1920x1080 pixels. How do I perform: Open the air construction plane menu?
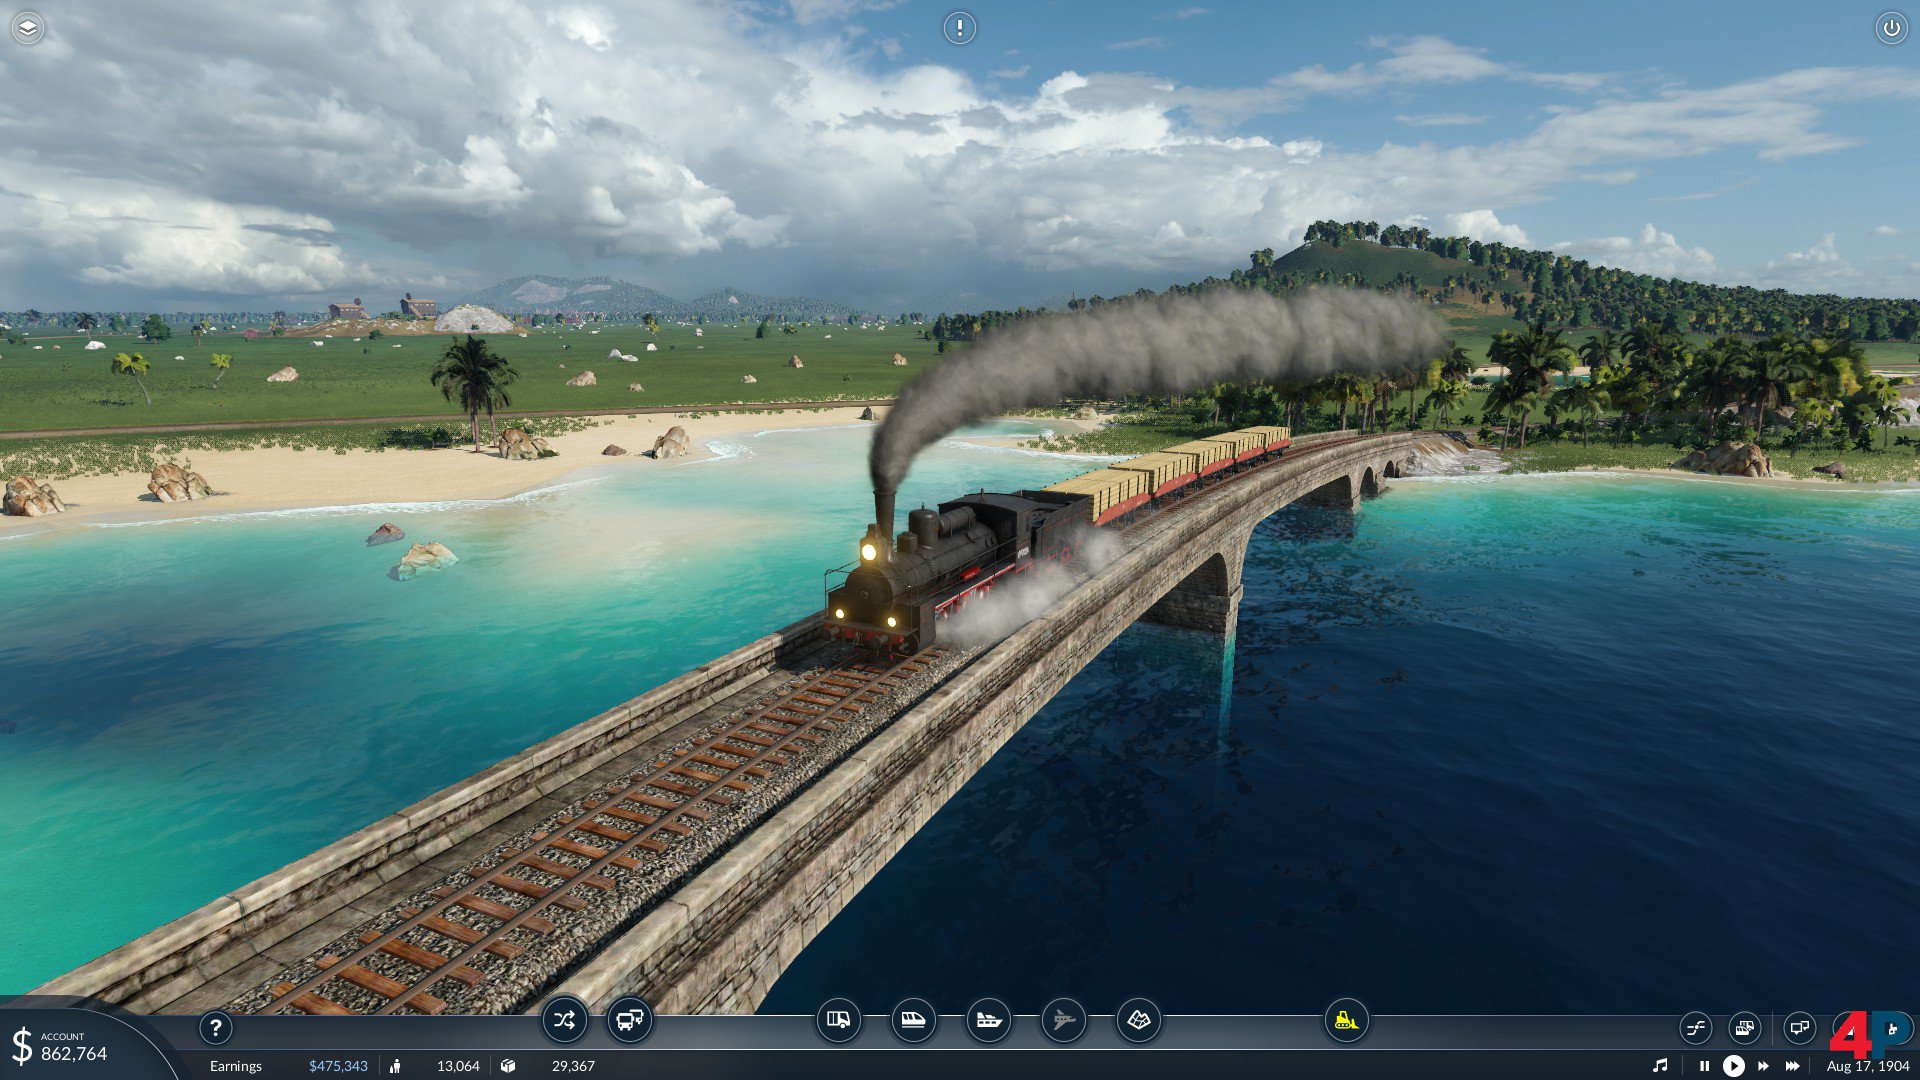1063,1021
